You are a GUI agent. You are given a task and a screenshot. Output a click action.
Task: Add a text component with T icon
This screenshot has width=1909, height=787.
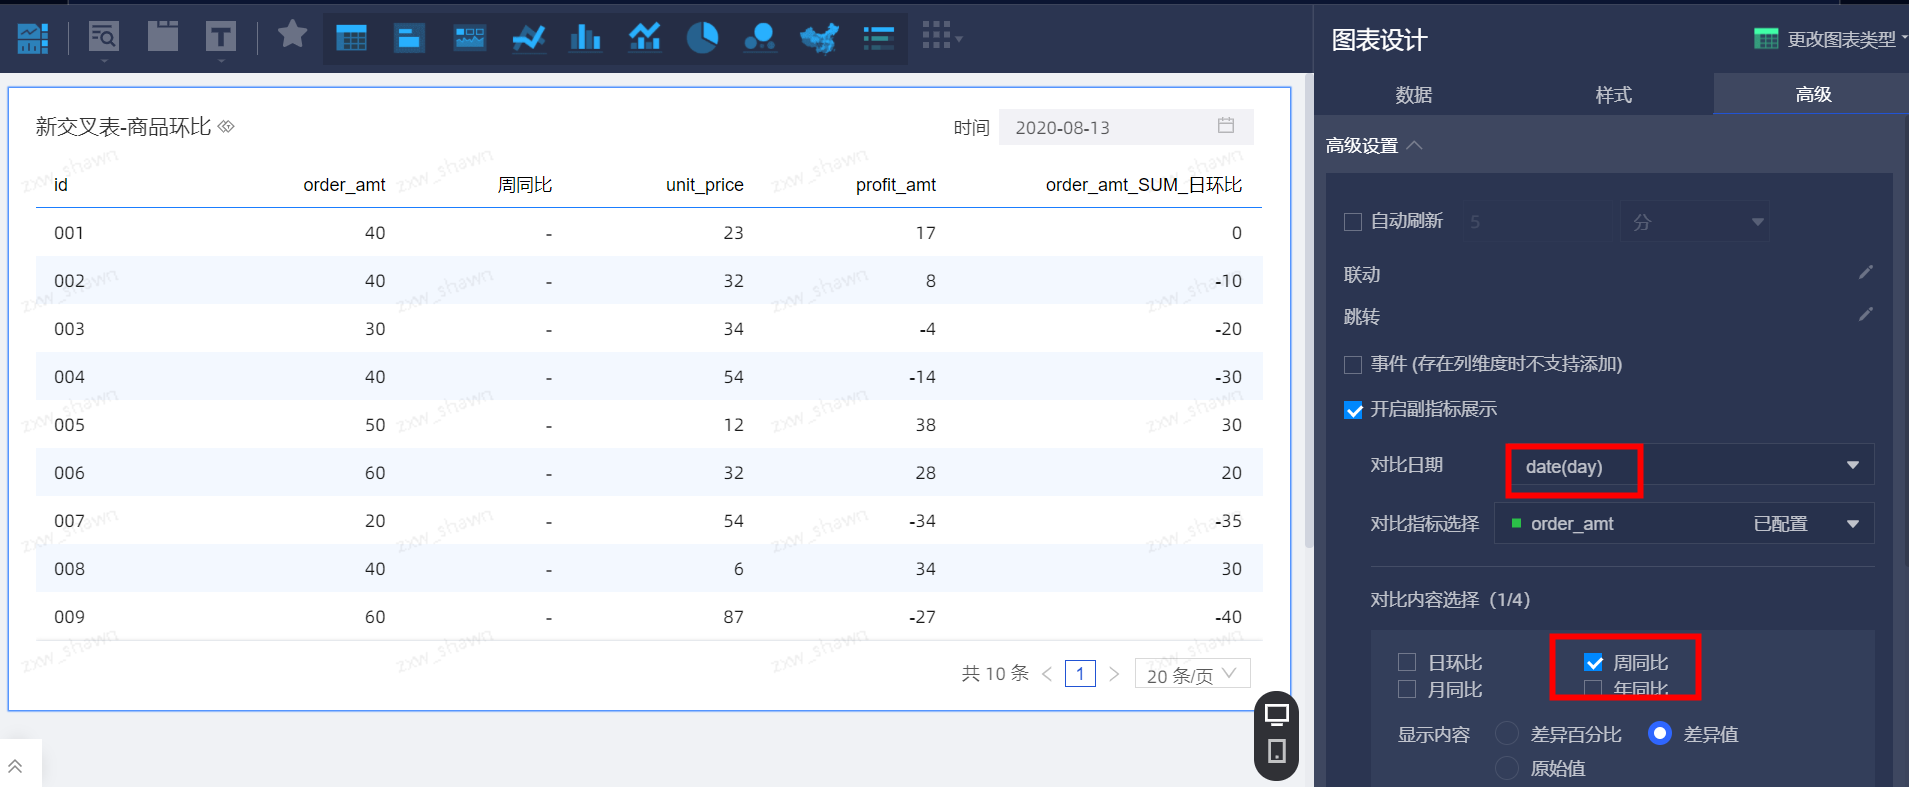pyautogui.click(x=220, y=37)
